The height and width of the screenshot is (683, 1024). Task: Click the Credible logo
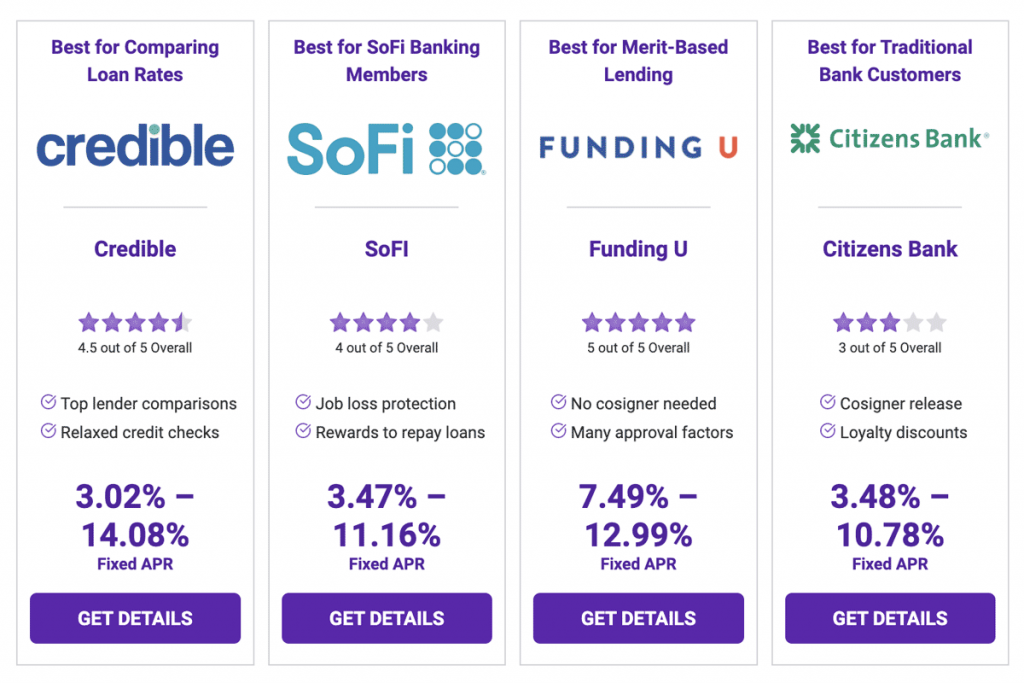[135, 147]
